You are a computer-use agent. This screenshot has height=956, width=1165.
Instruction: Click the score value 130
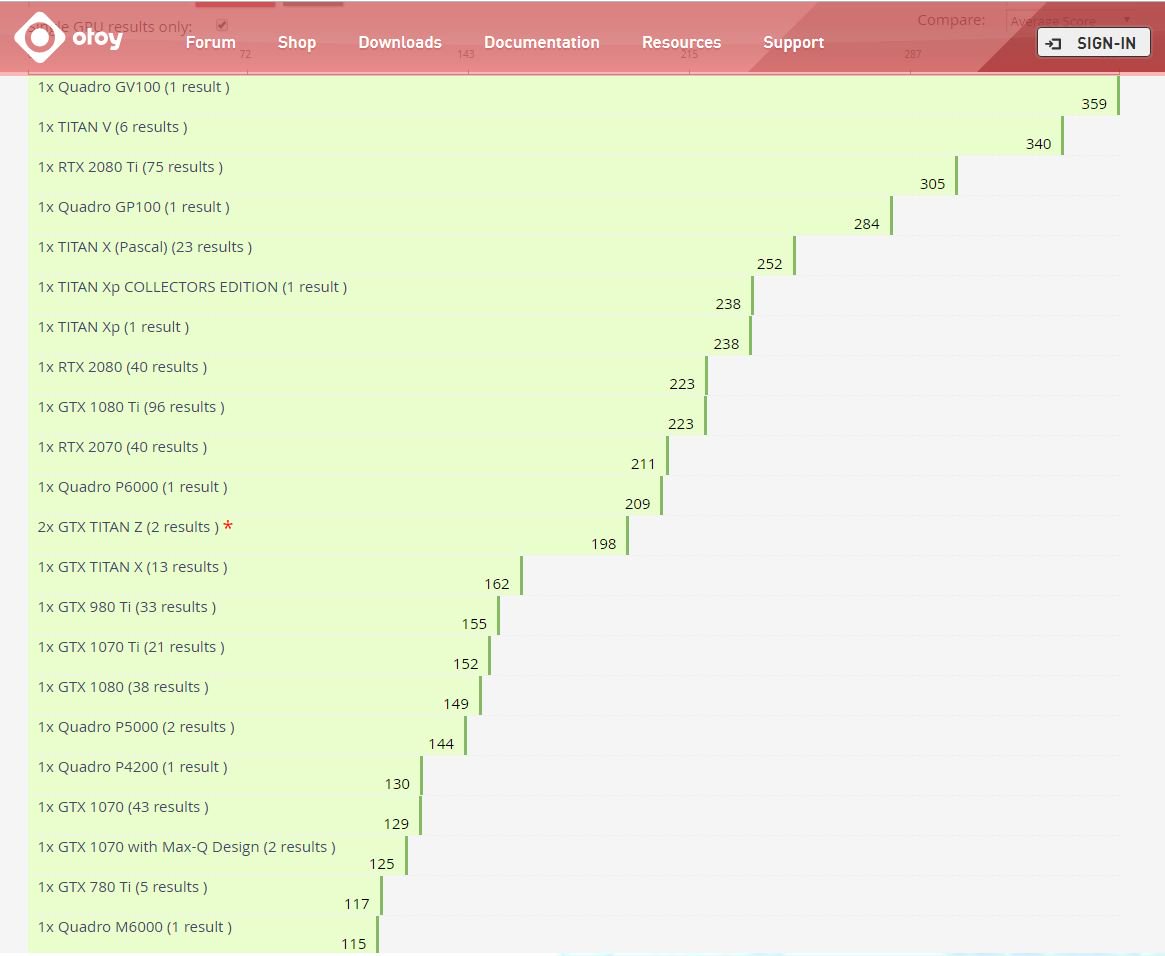(397, 784)
